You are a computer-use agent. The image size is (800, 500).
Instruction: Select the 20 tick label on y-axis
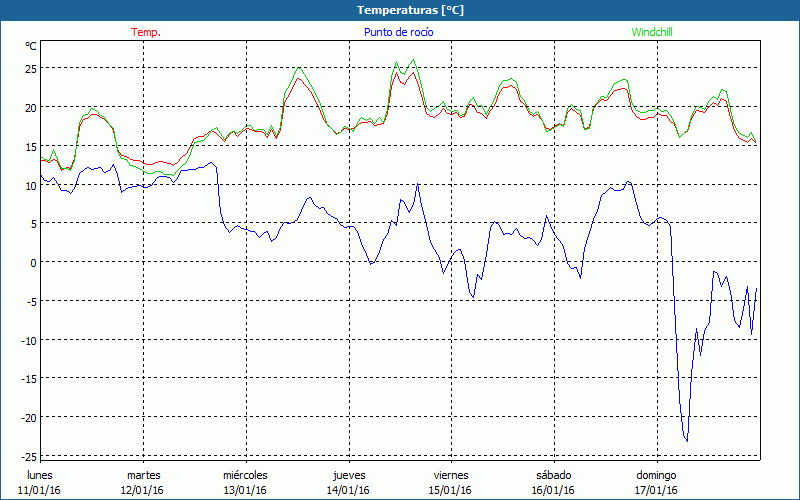tap(30, 108)
